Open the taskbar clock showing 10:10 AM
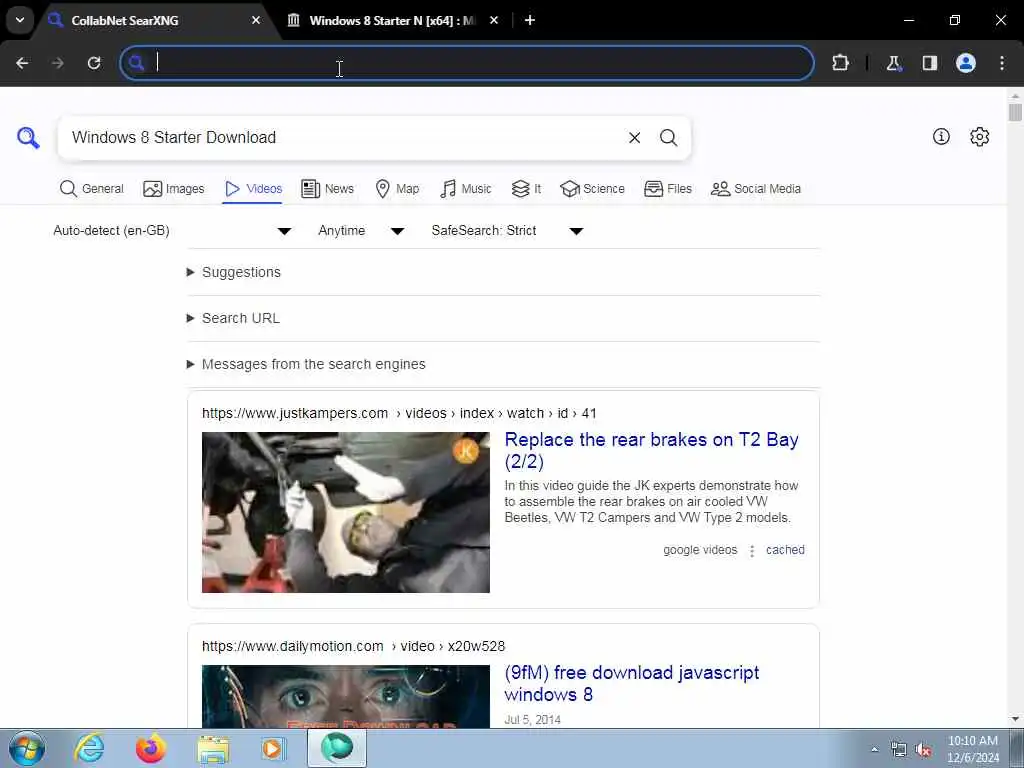 [x=973, y=749]
